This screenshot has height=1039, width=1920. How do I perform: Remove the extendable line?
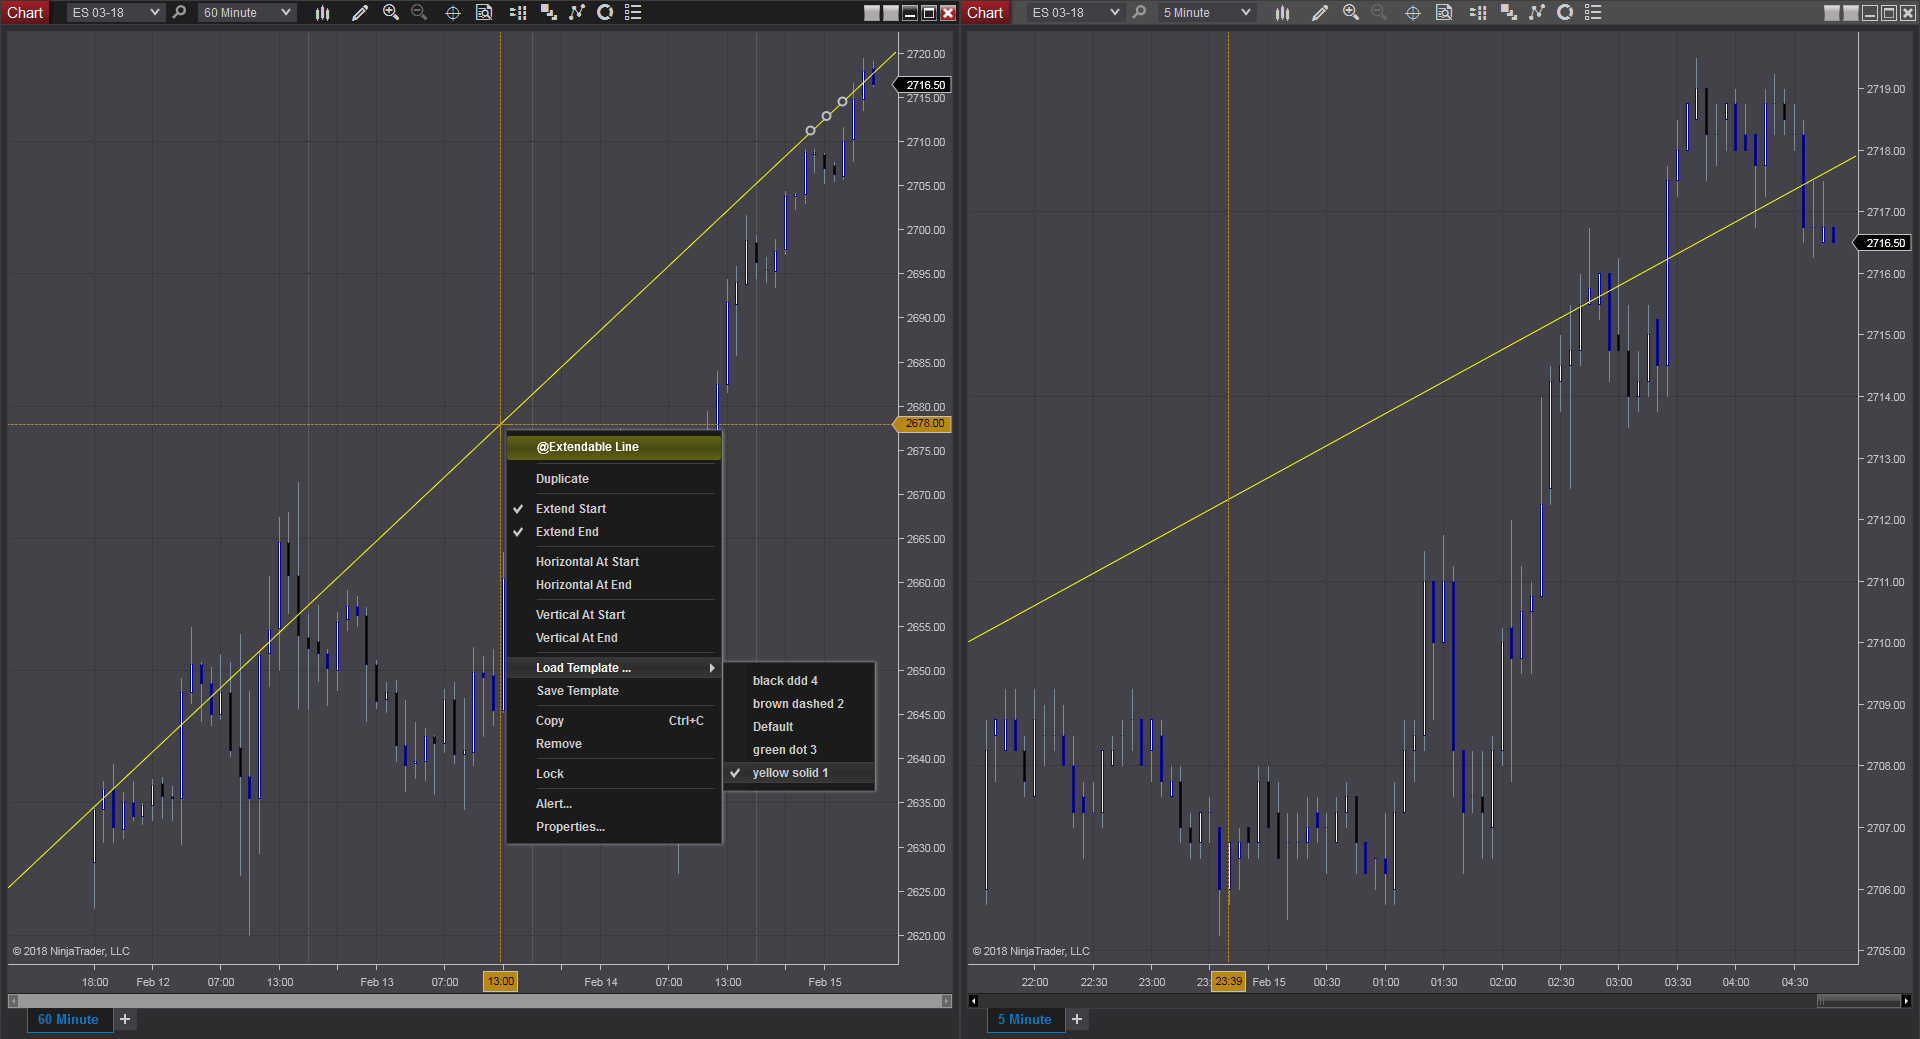(x=614, y=744)
